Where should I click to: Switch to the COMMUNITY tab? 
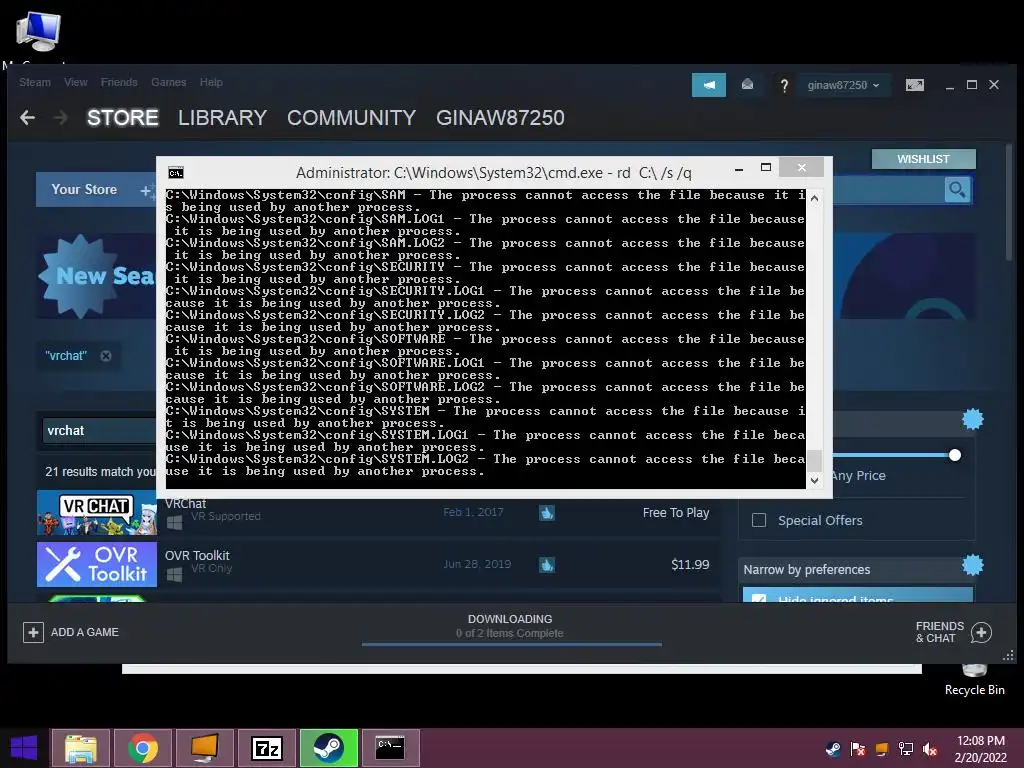[x=351, y=118]
